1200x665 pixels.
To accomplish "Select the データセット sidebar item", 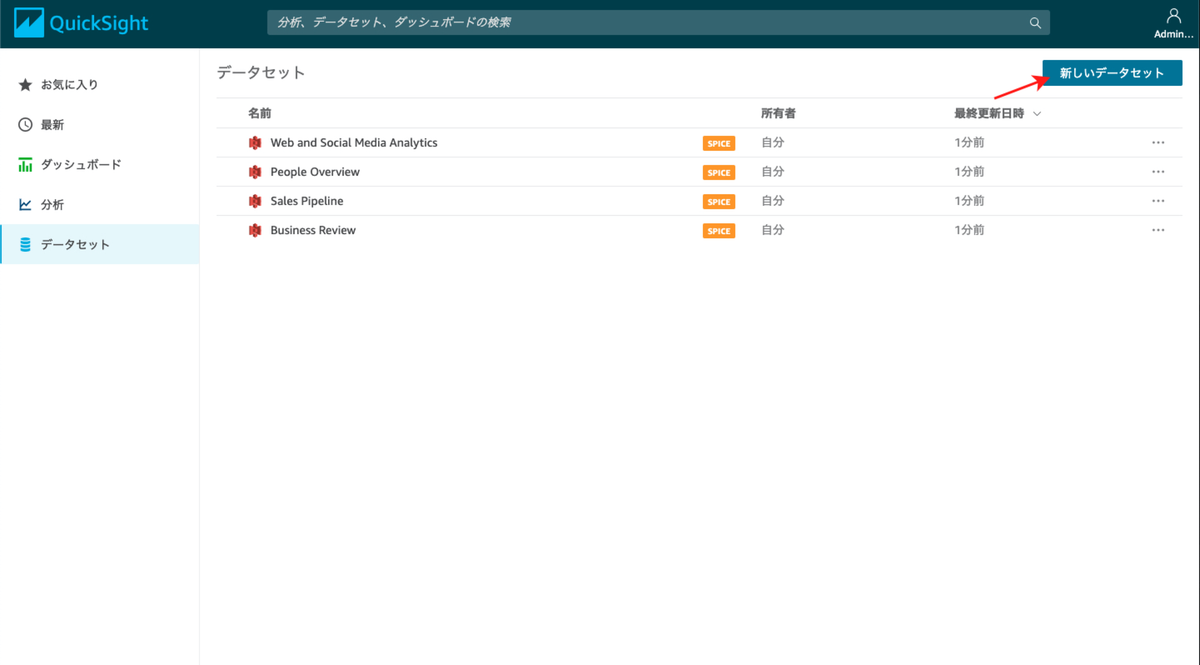I will 100,245.
